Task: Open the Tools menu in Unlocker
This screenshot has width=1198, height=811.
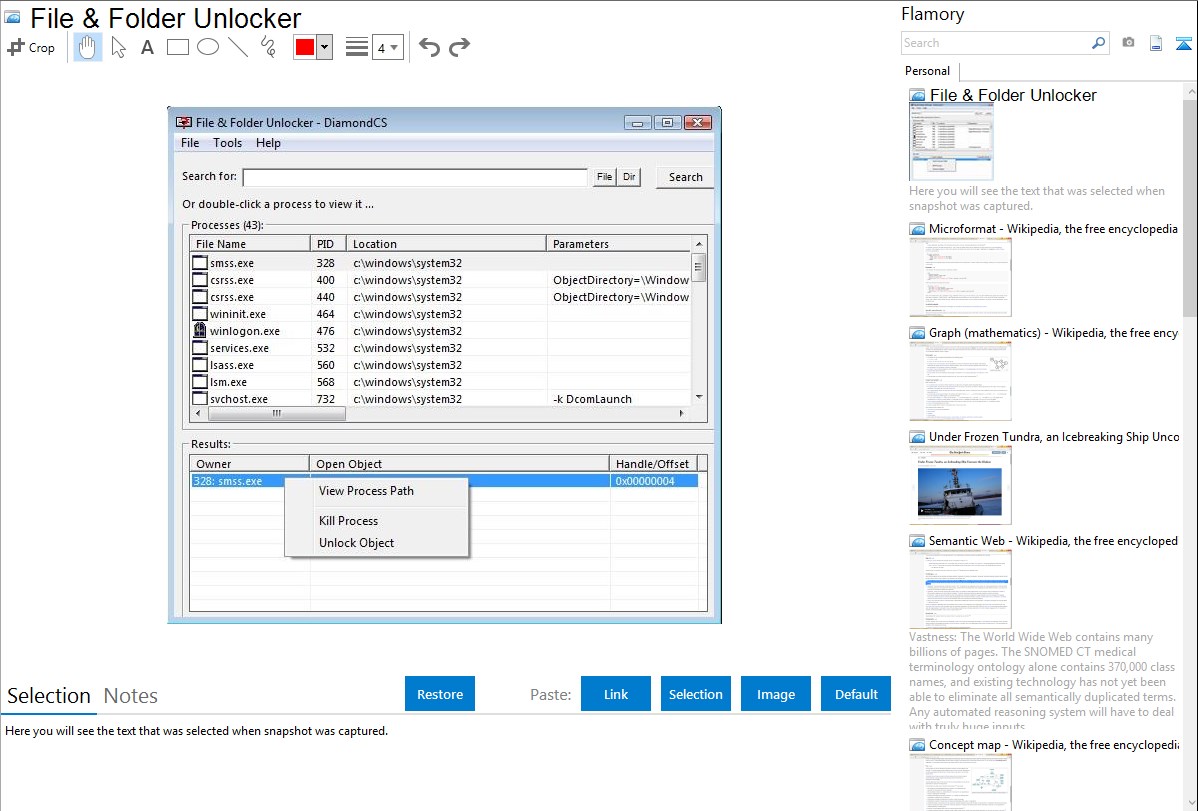Action: pos(227,143)
